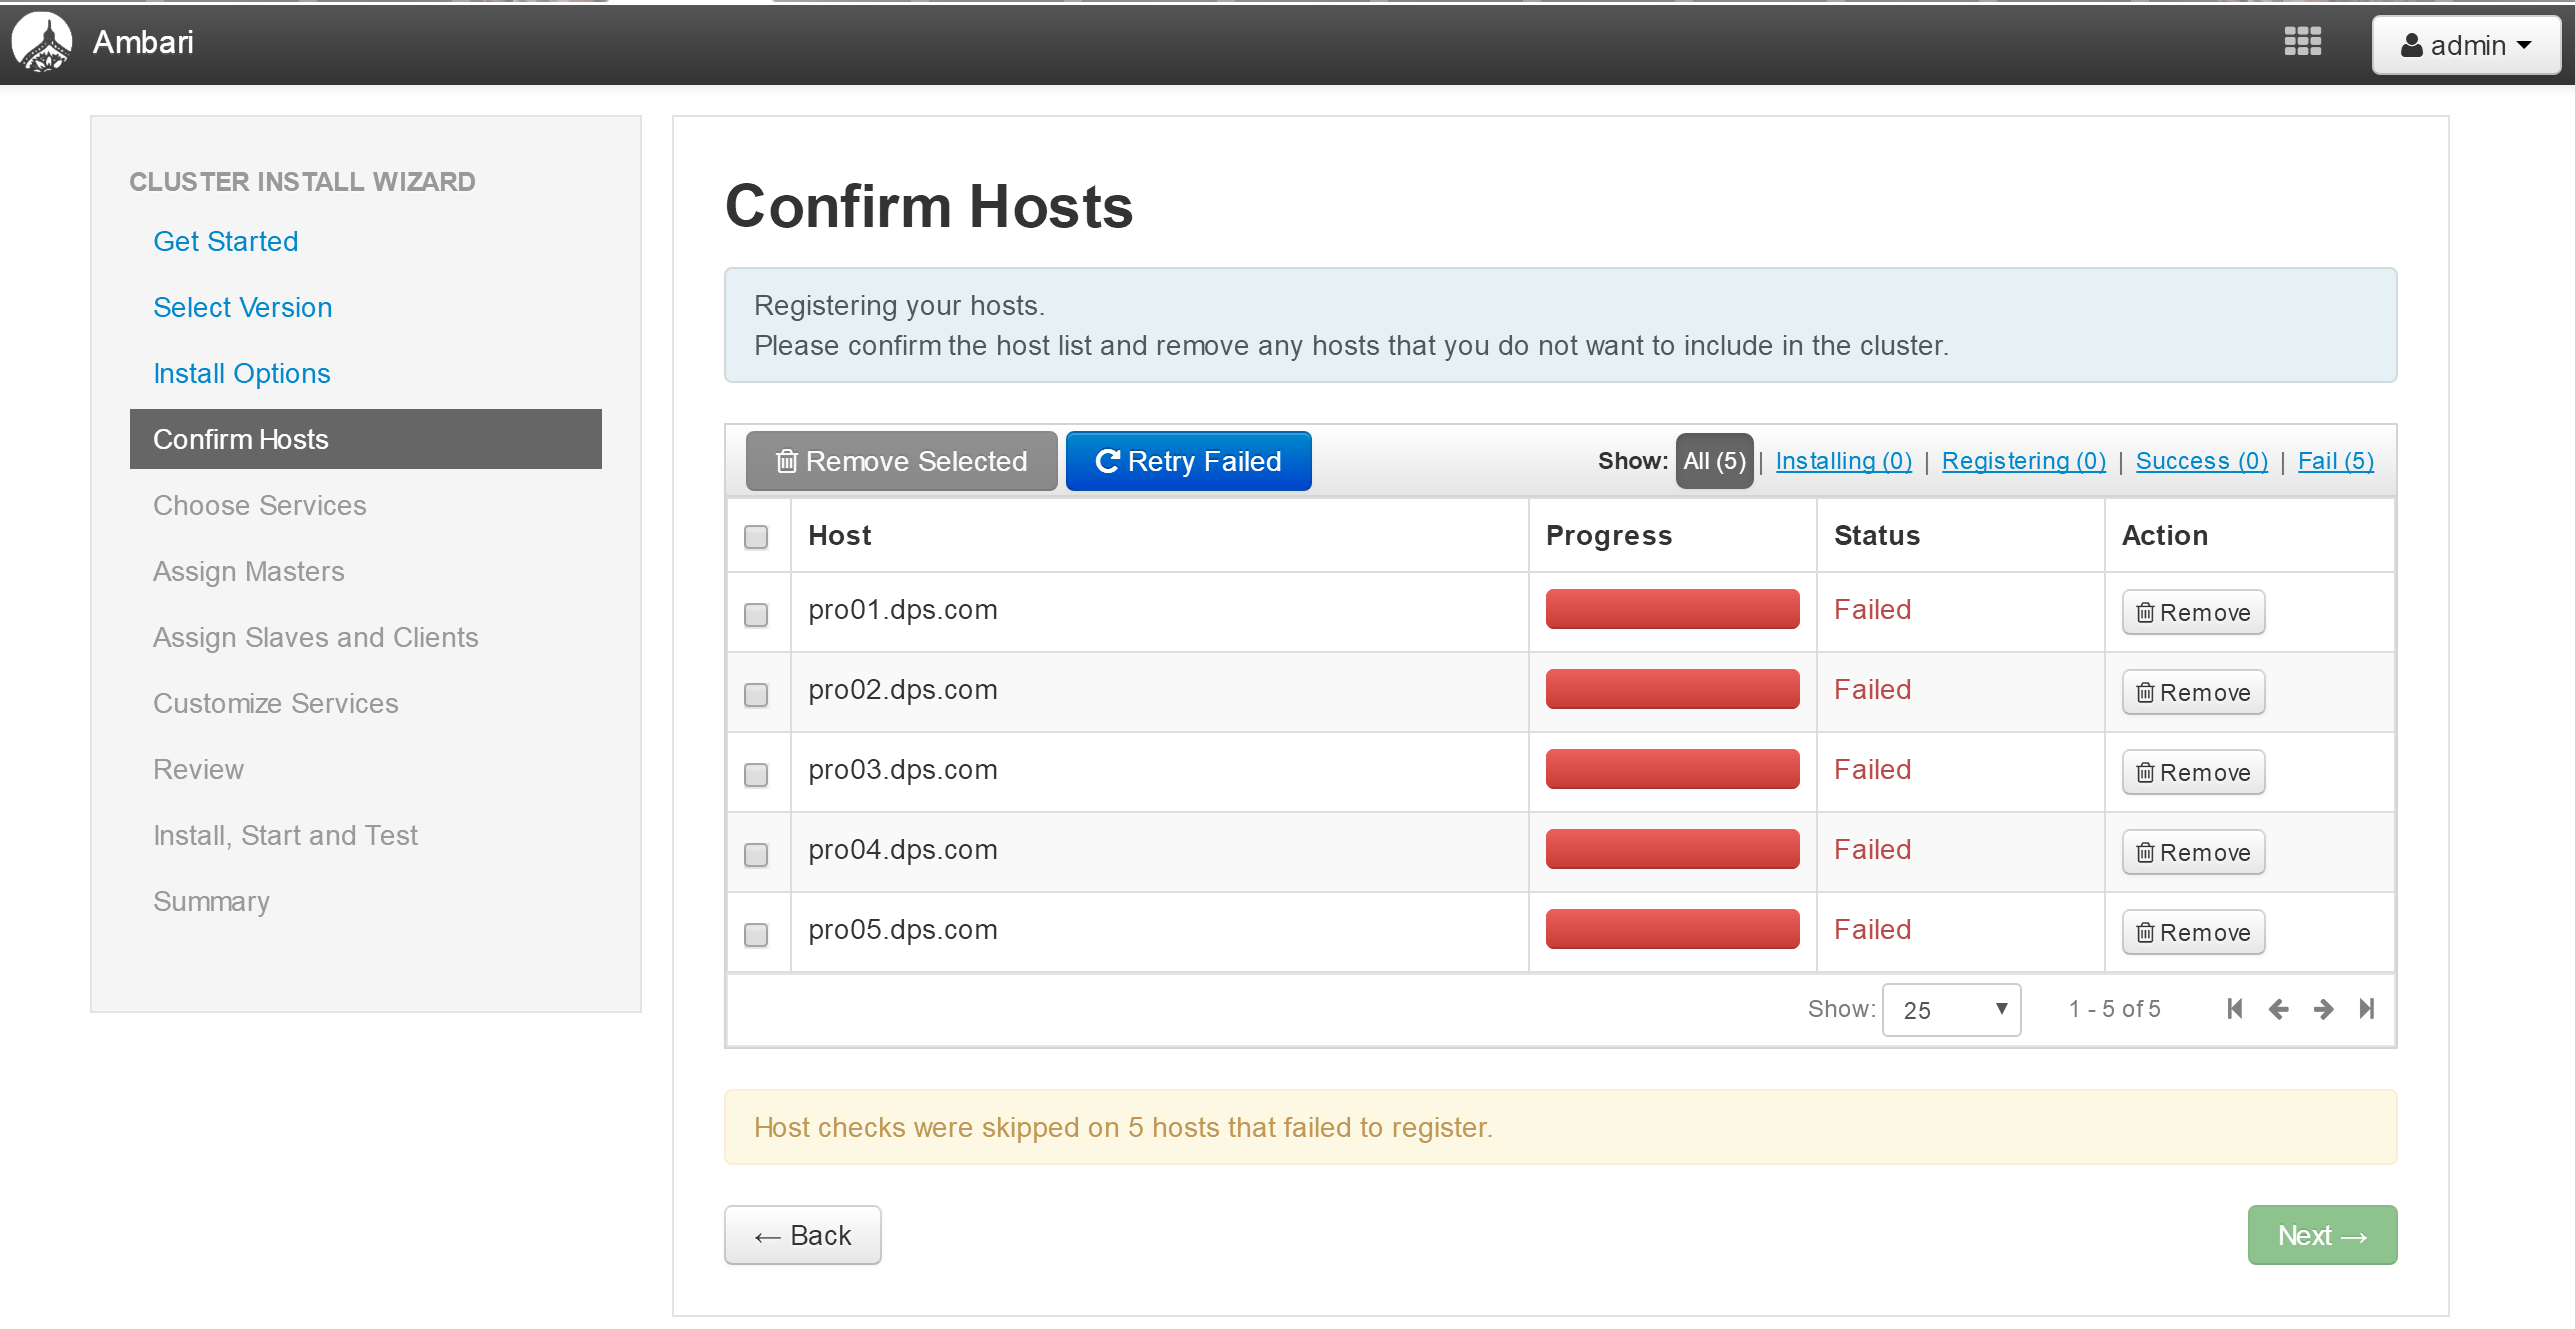2575x1329 pixels.
Task: Show All (5) hosts filter
Action: (1714, 461)
